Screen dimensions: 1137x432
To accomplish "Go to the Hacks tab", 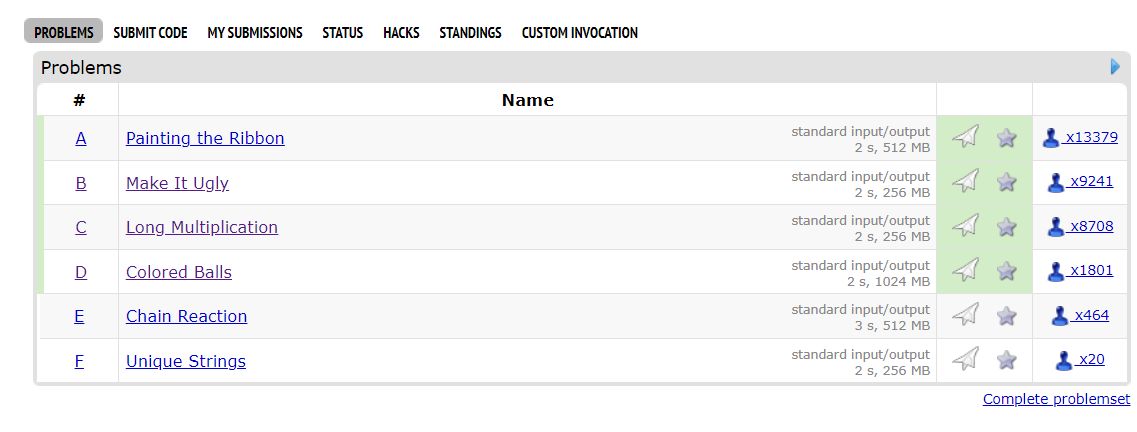I will [x=401, y=33].
